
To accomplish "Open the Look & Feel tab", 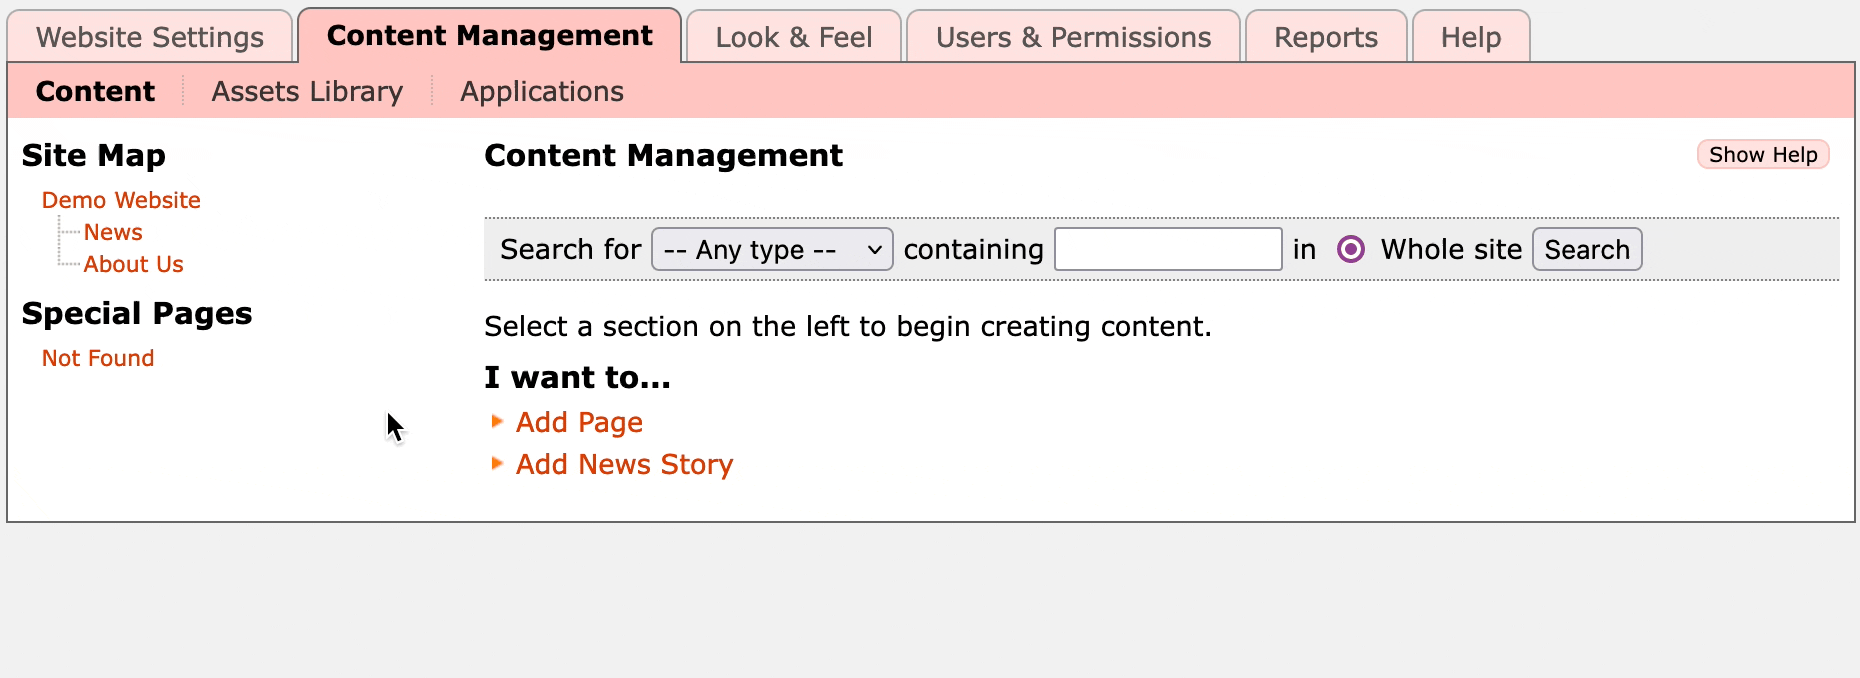I will [x=794, y=37].
